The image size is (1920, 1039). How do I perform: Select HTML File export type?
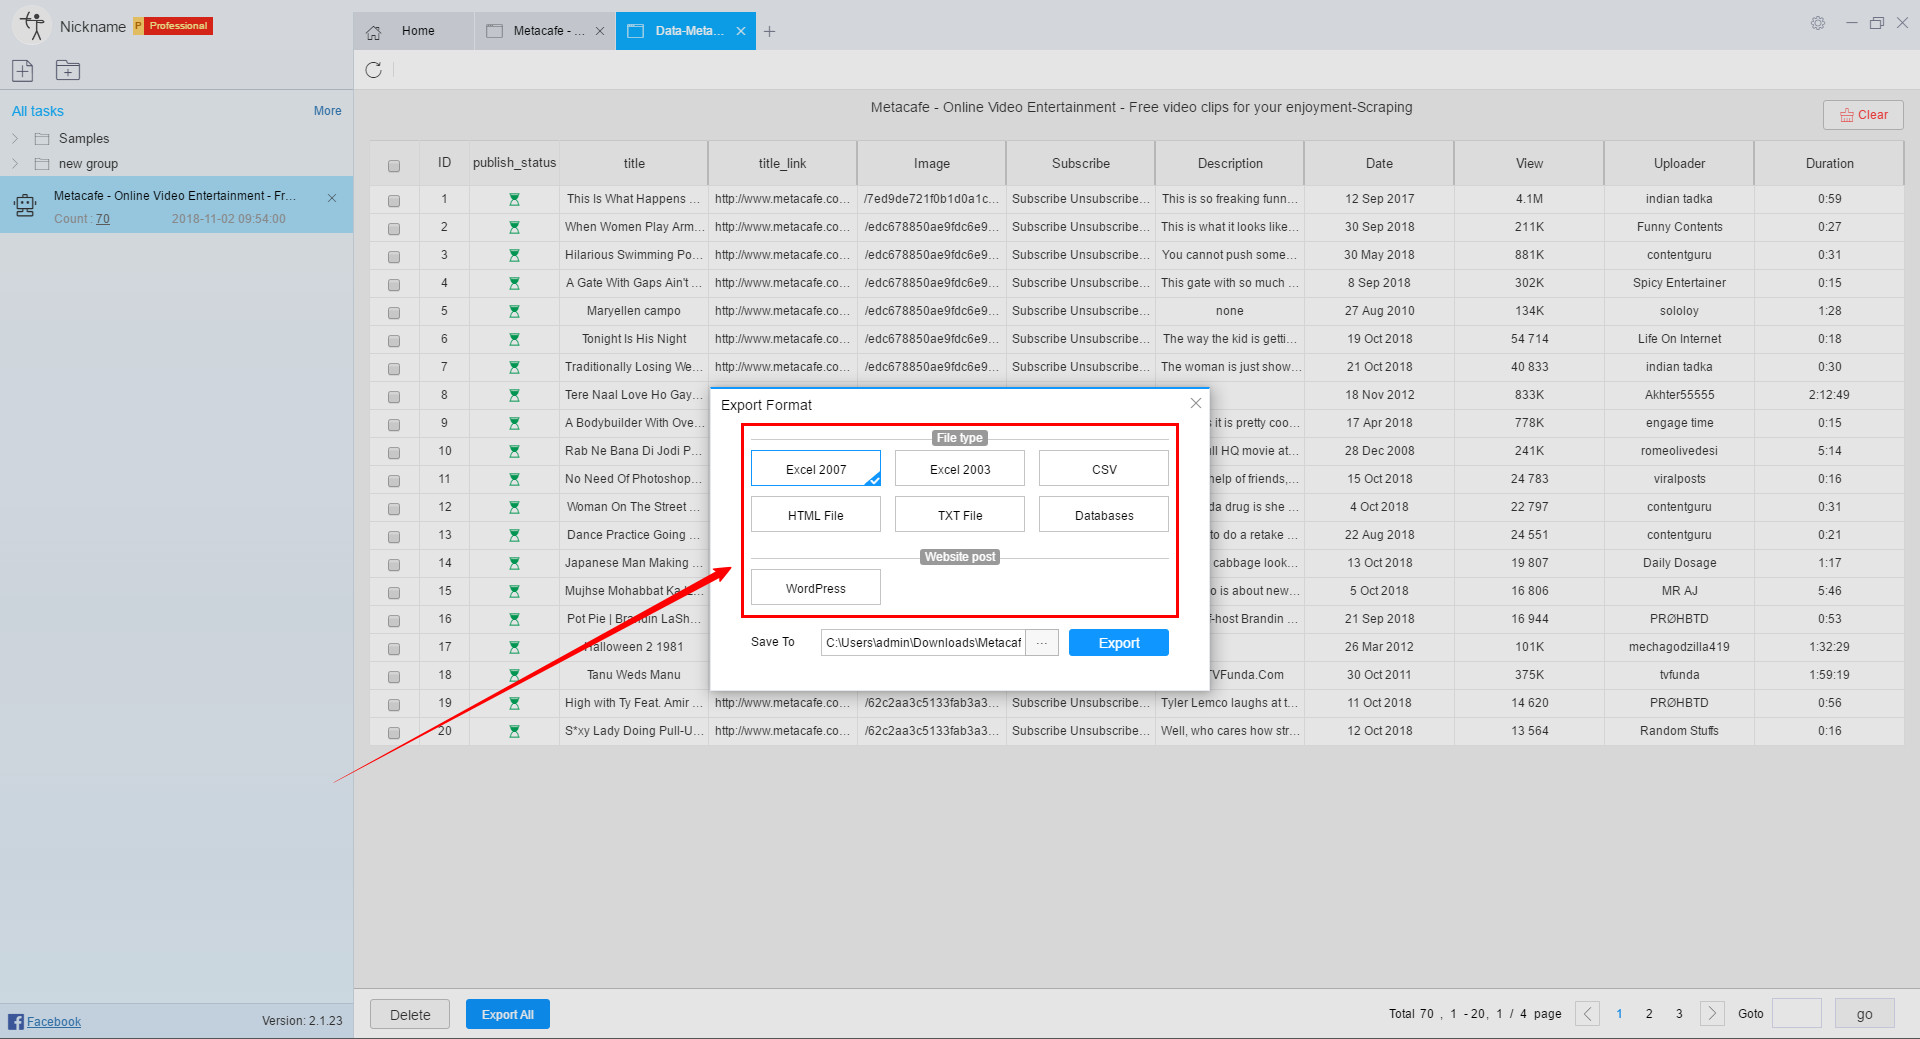click(816, 515)
